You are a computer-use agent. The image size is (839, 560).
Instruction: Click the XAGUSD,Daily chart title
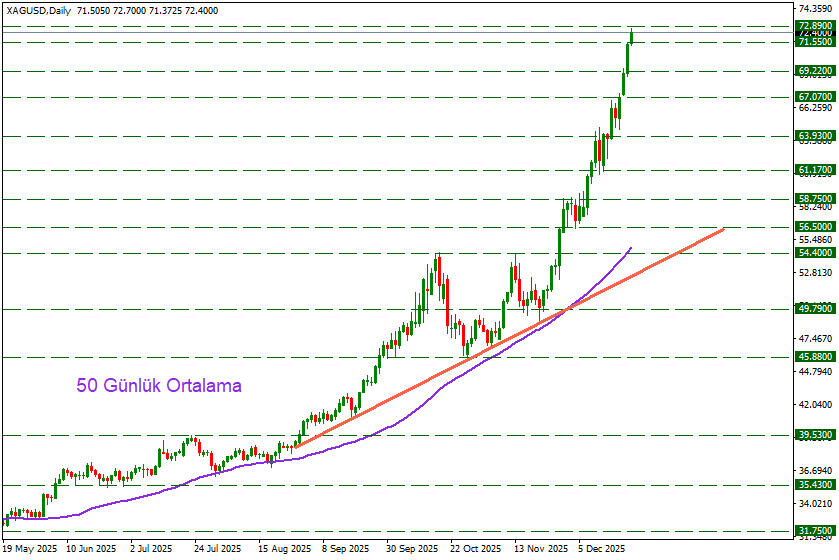[x=38, y=8]
